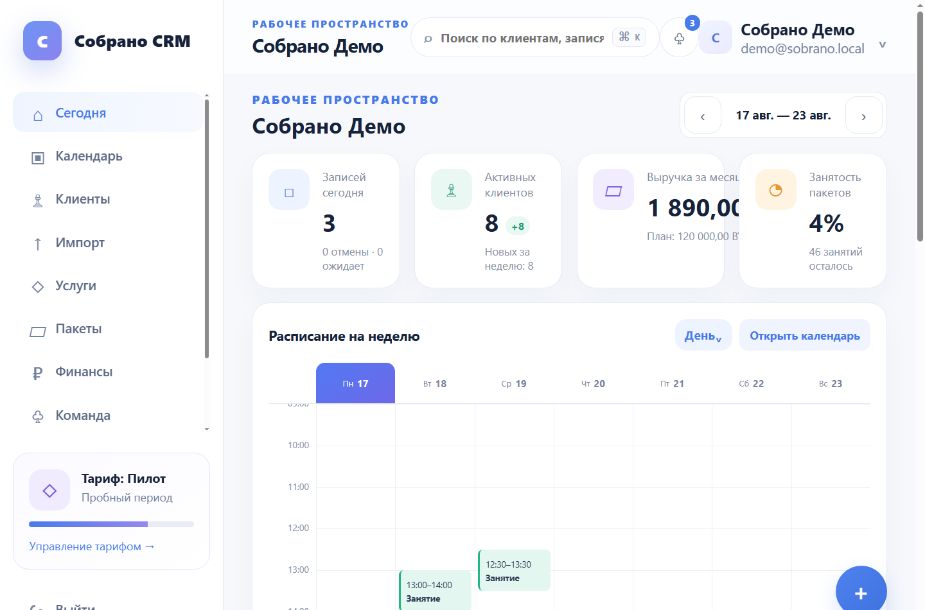Screen dimensions: 925x610
Task: Focus the Поиск по клиентам search field
Action: click(x=534, y=38)
